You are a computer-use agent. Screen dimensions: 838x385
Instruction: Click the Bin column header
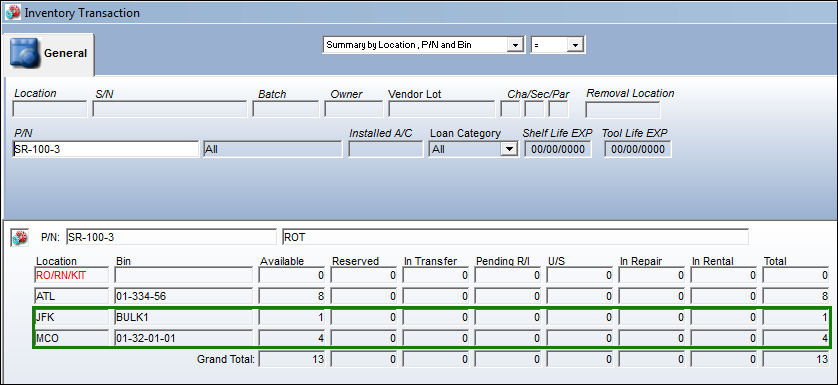point(123,261)
